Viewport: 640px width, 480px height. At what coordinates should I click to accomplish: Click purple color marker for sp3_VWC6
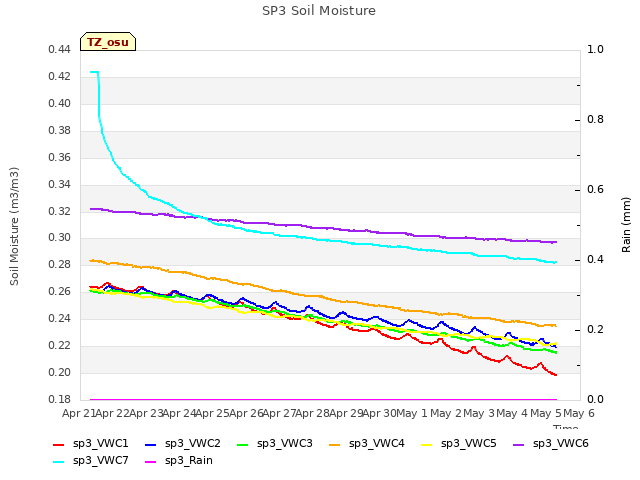[x=519, y=444]
